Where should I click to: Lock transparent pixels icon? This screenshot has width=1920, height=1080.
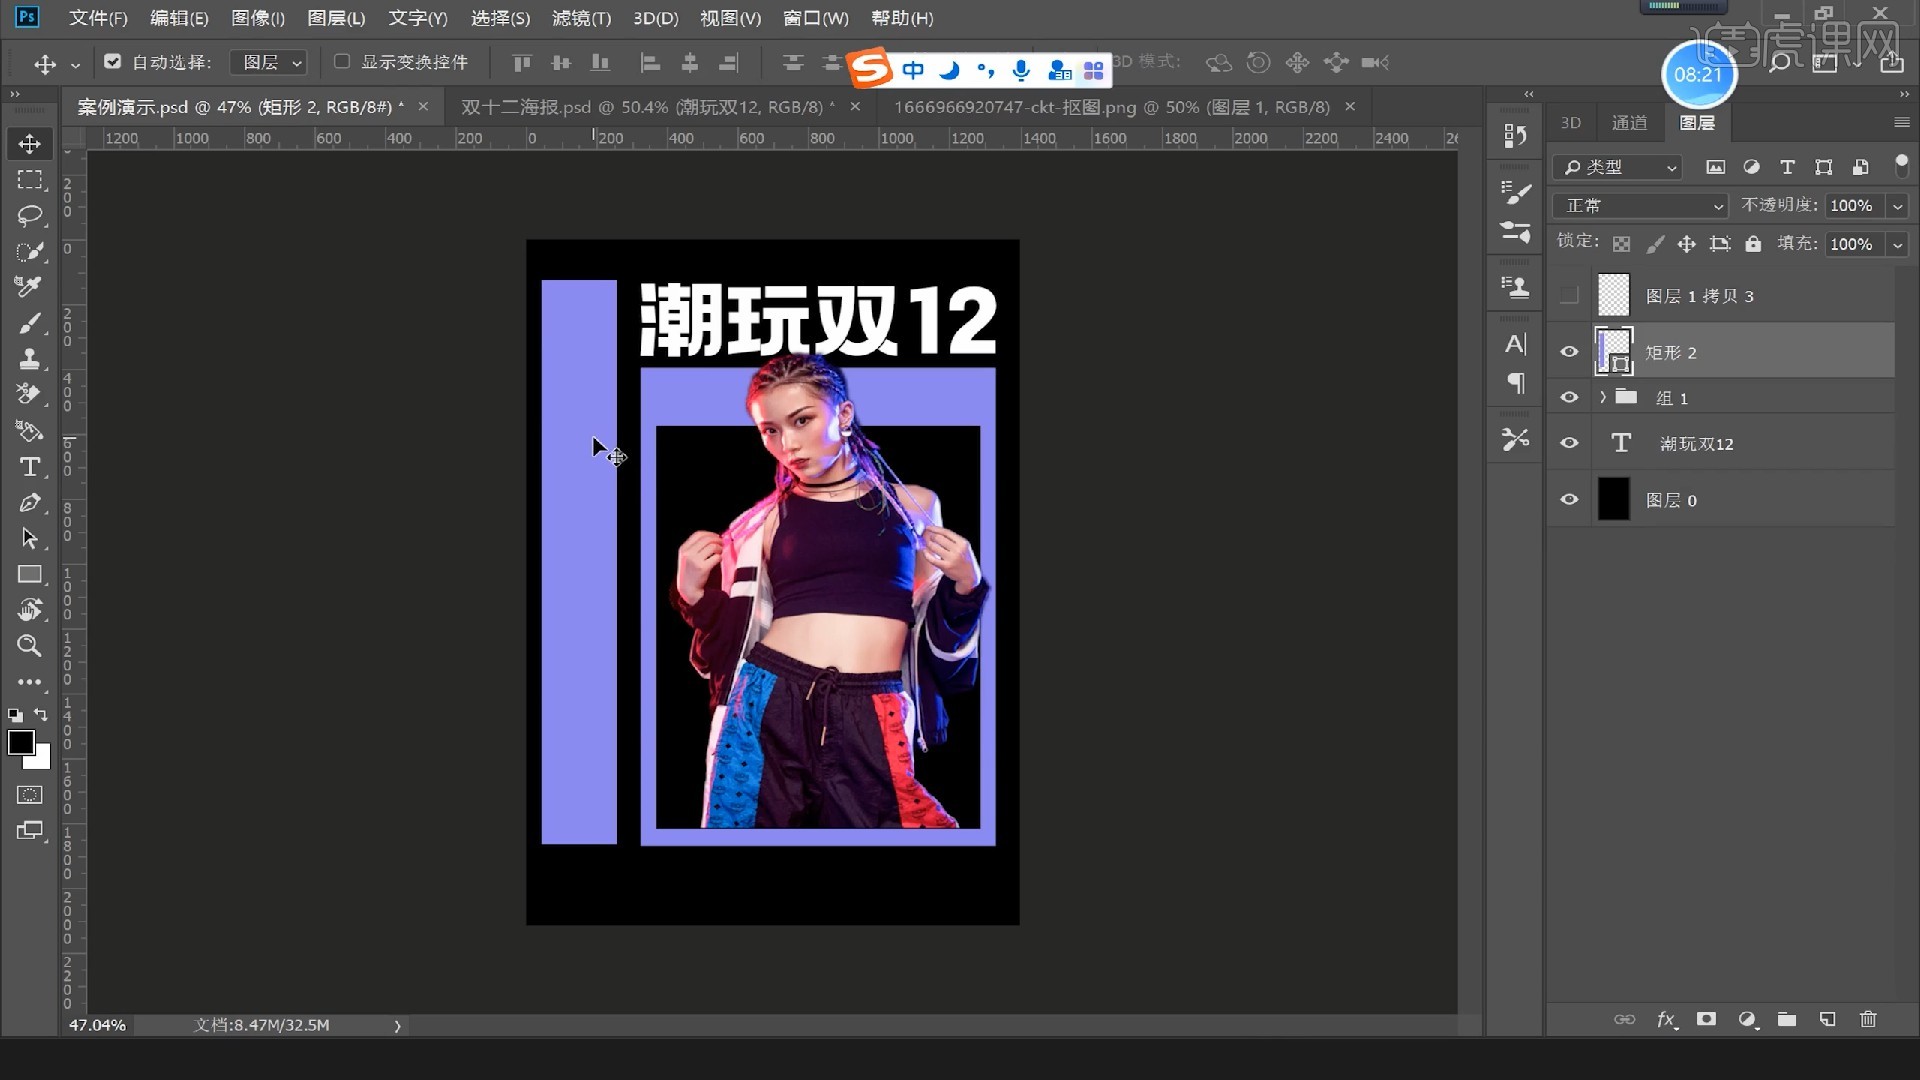[x=1622, y=243]
